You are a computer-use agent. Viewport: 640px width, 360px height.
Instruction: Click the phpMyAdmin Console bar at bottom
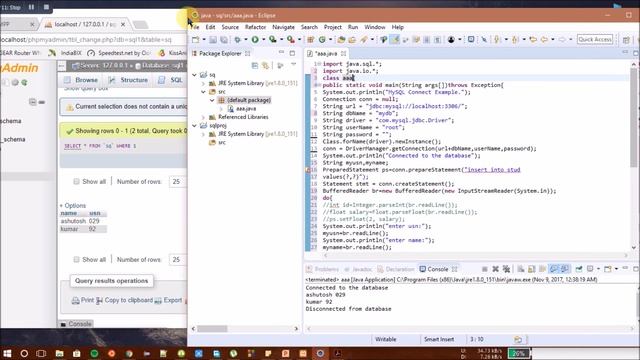[x=76, y=324]
